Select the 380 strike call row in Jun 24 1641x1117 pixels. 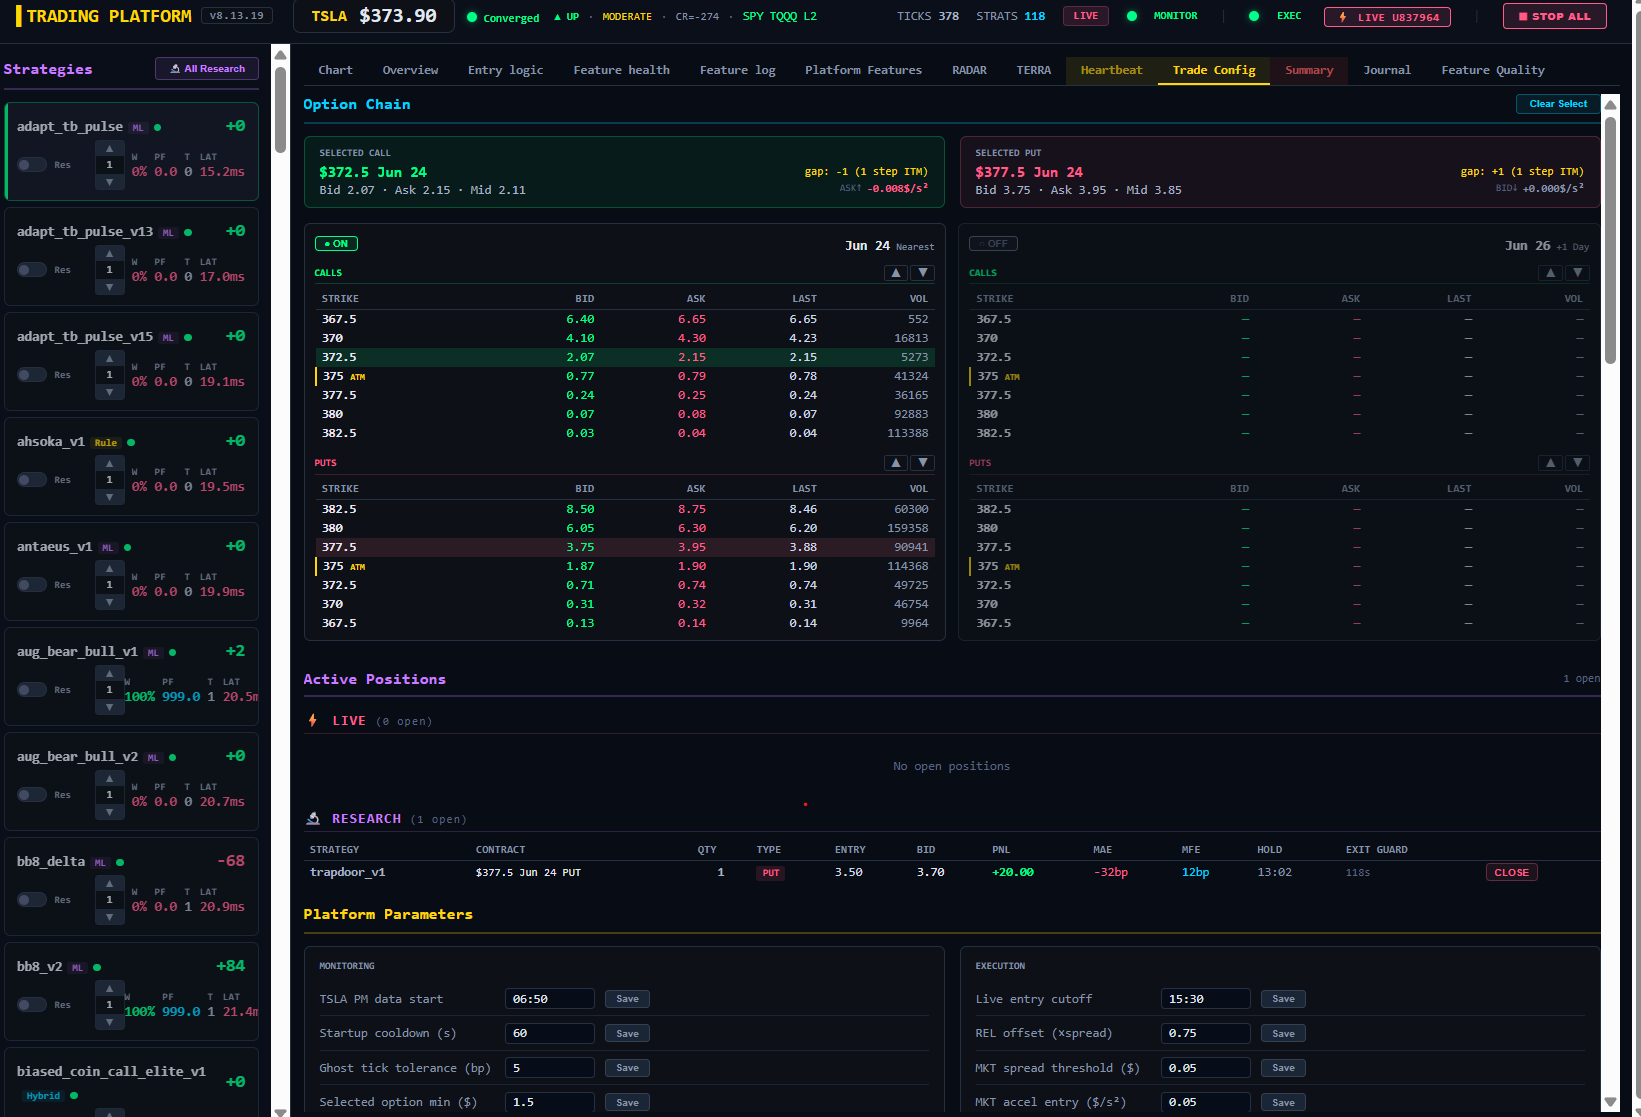click(x=624, y=414)
